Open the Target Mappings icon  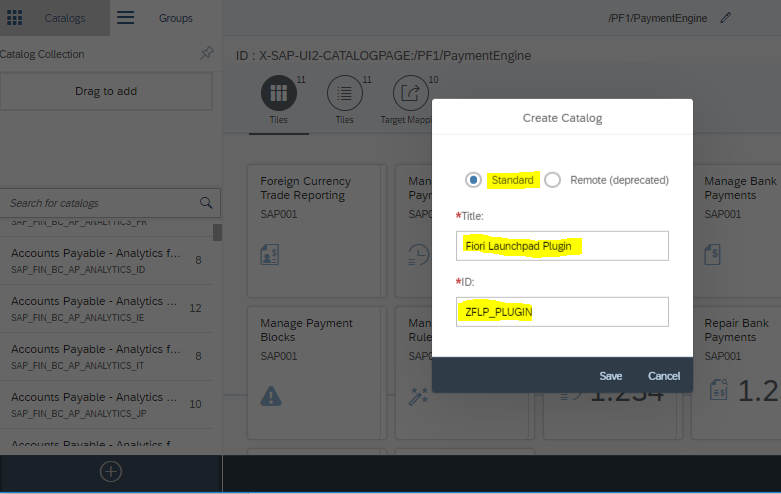coord(411,94)
